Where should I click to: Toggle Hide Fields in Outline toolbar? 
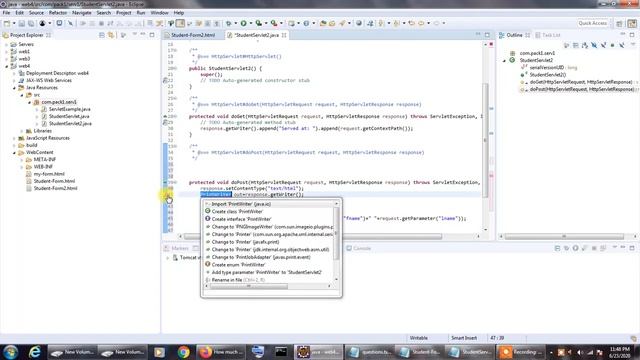coord(594,45)
